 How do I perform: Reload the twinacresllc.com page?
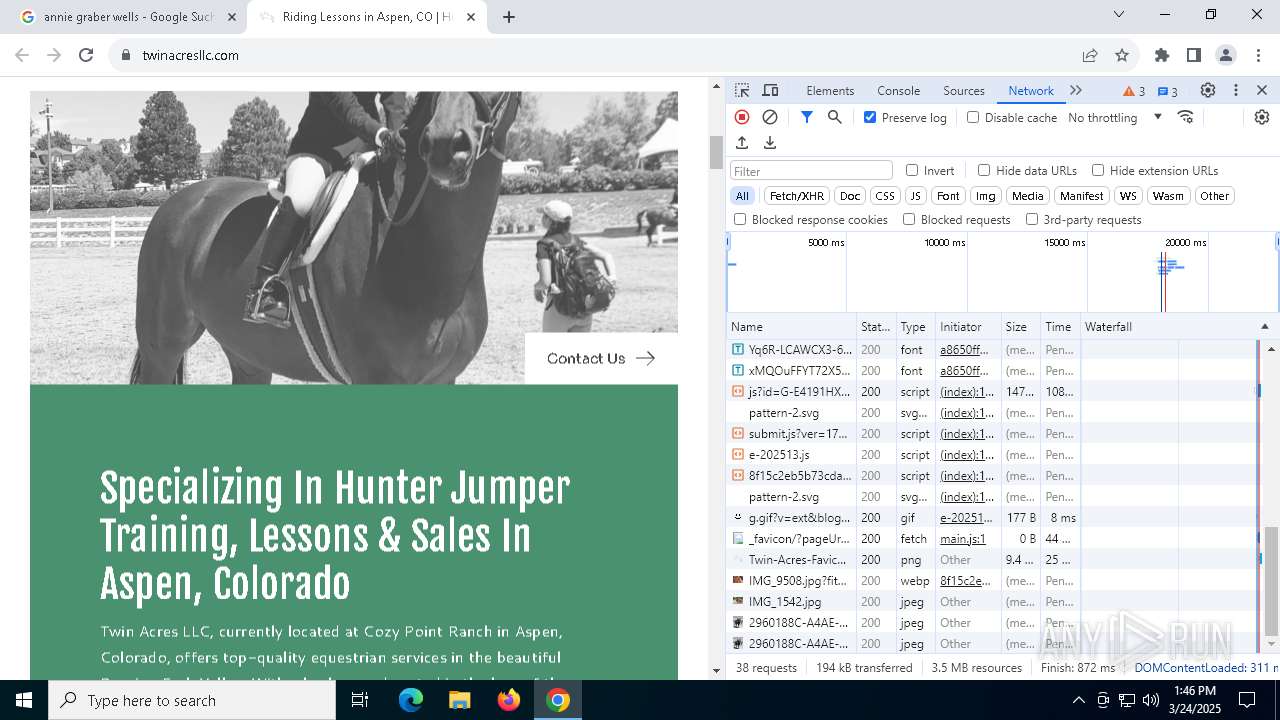click(x=86, y=55)
